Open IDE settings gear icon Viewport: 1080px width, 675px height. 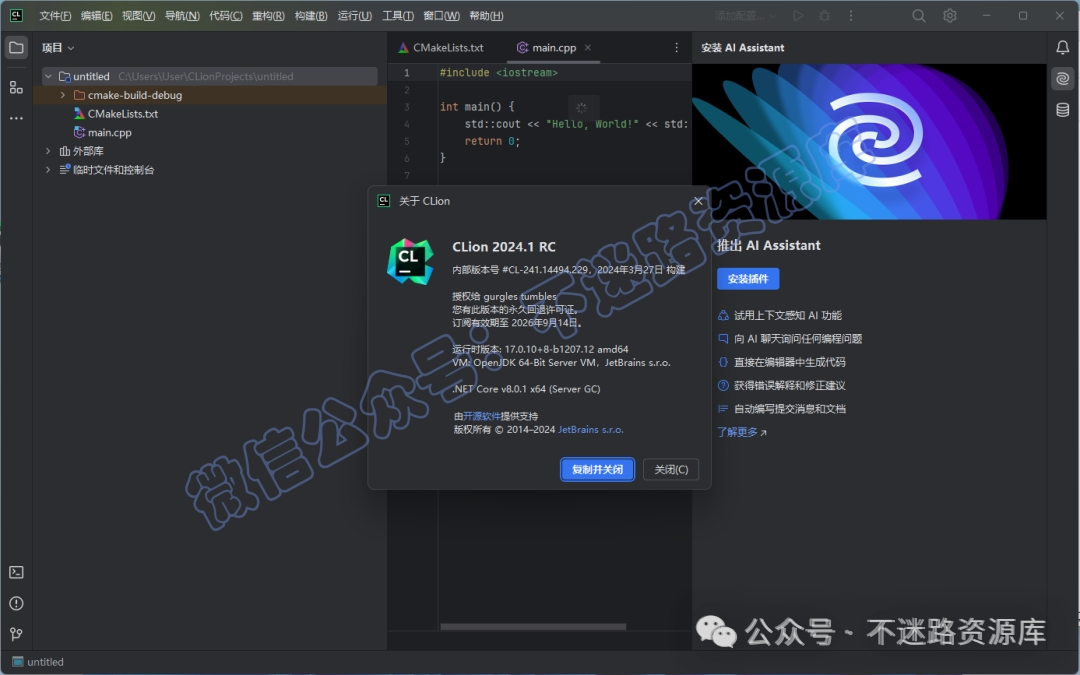[950, 15]
